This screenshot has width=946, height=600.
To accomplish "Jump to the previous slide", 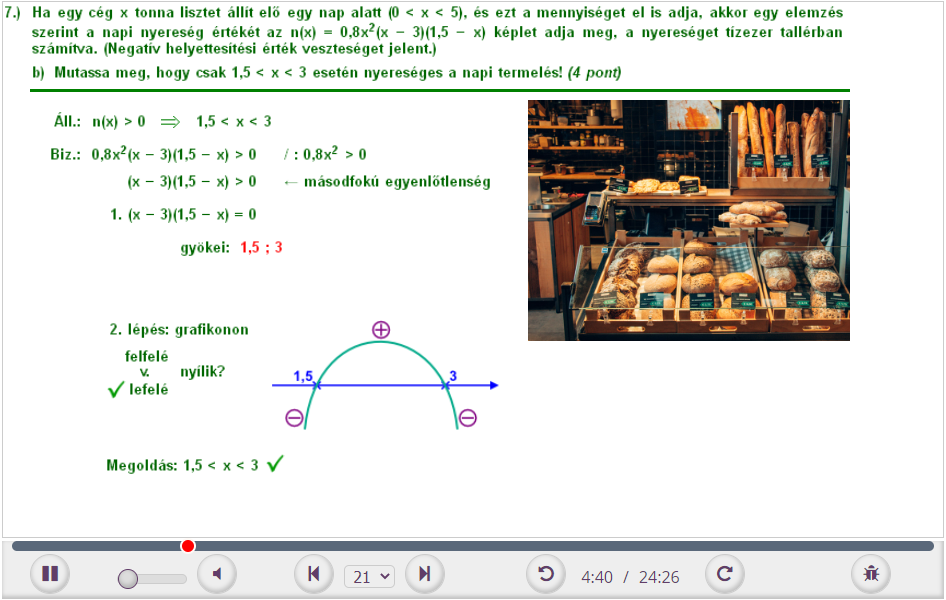I will tap(313, 574).
